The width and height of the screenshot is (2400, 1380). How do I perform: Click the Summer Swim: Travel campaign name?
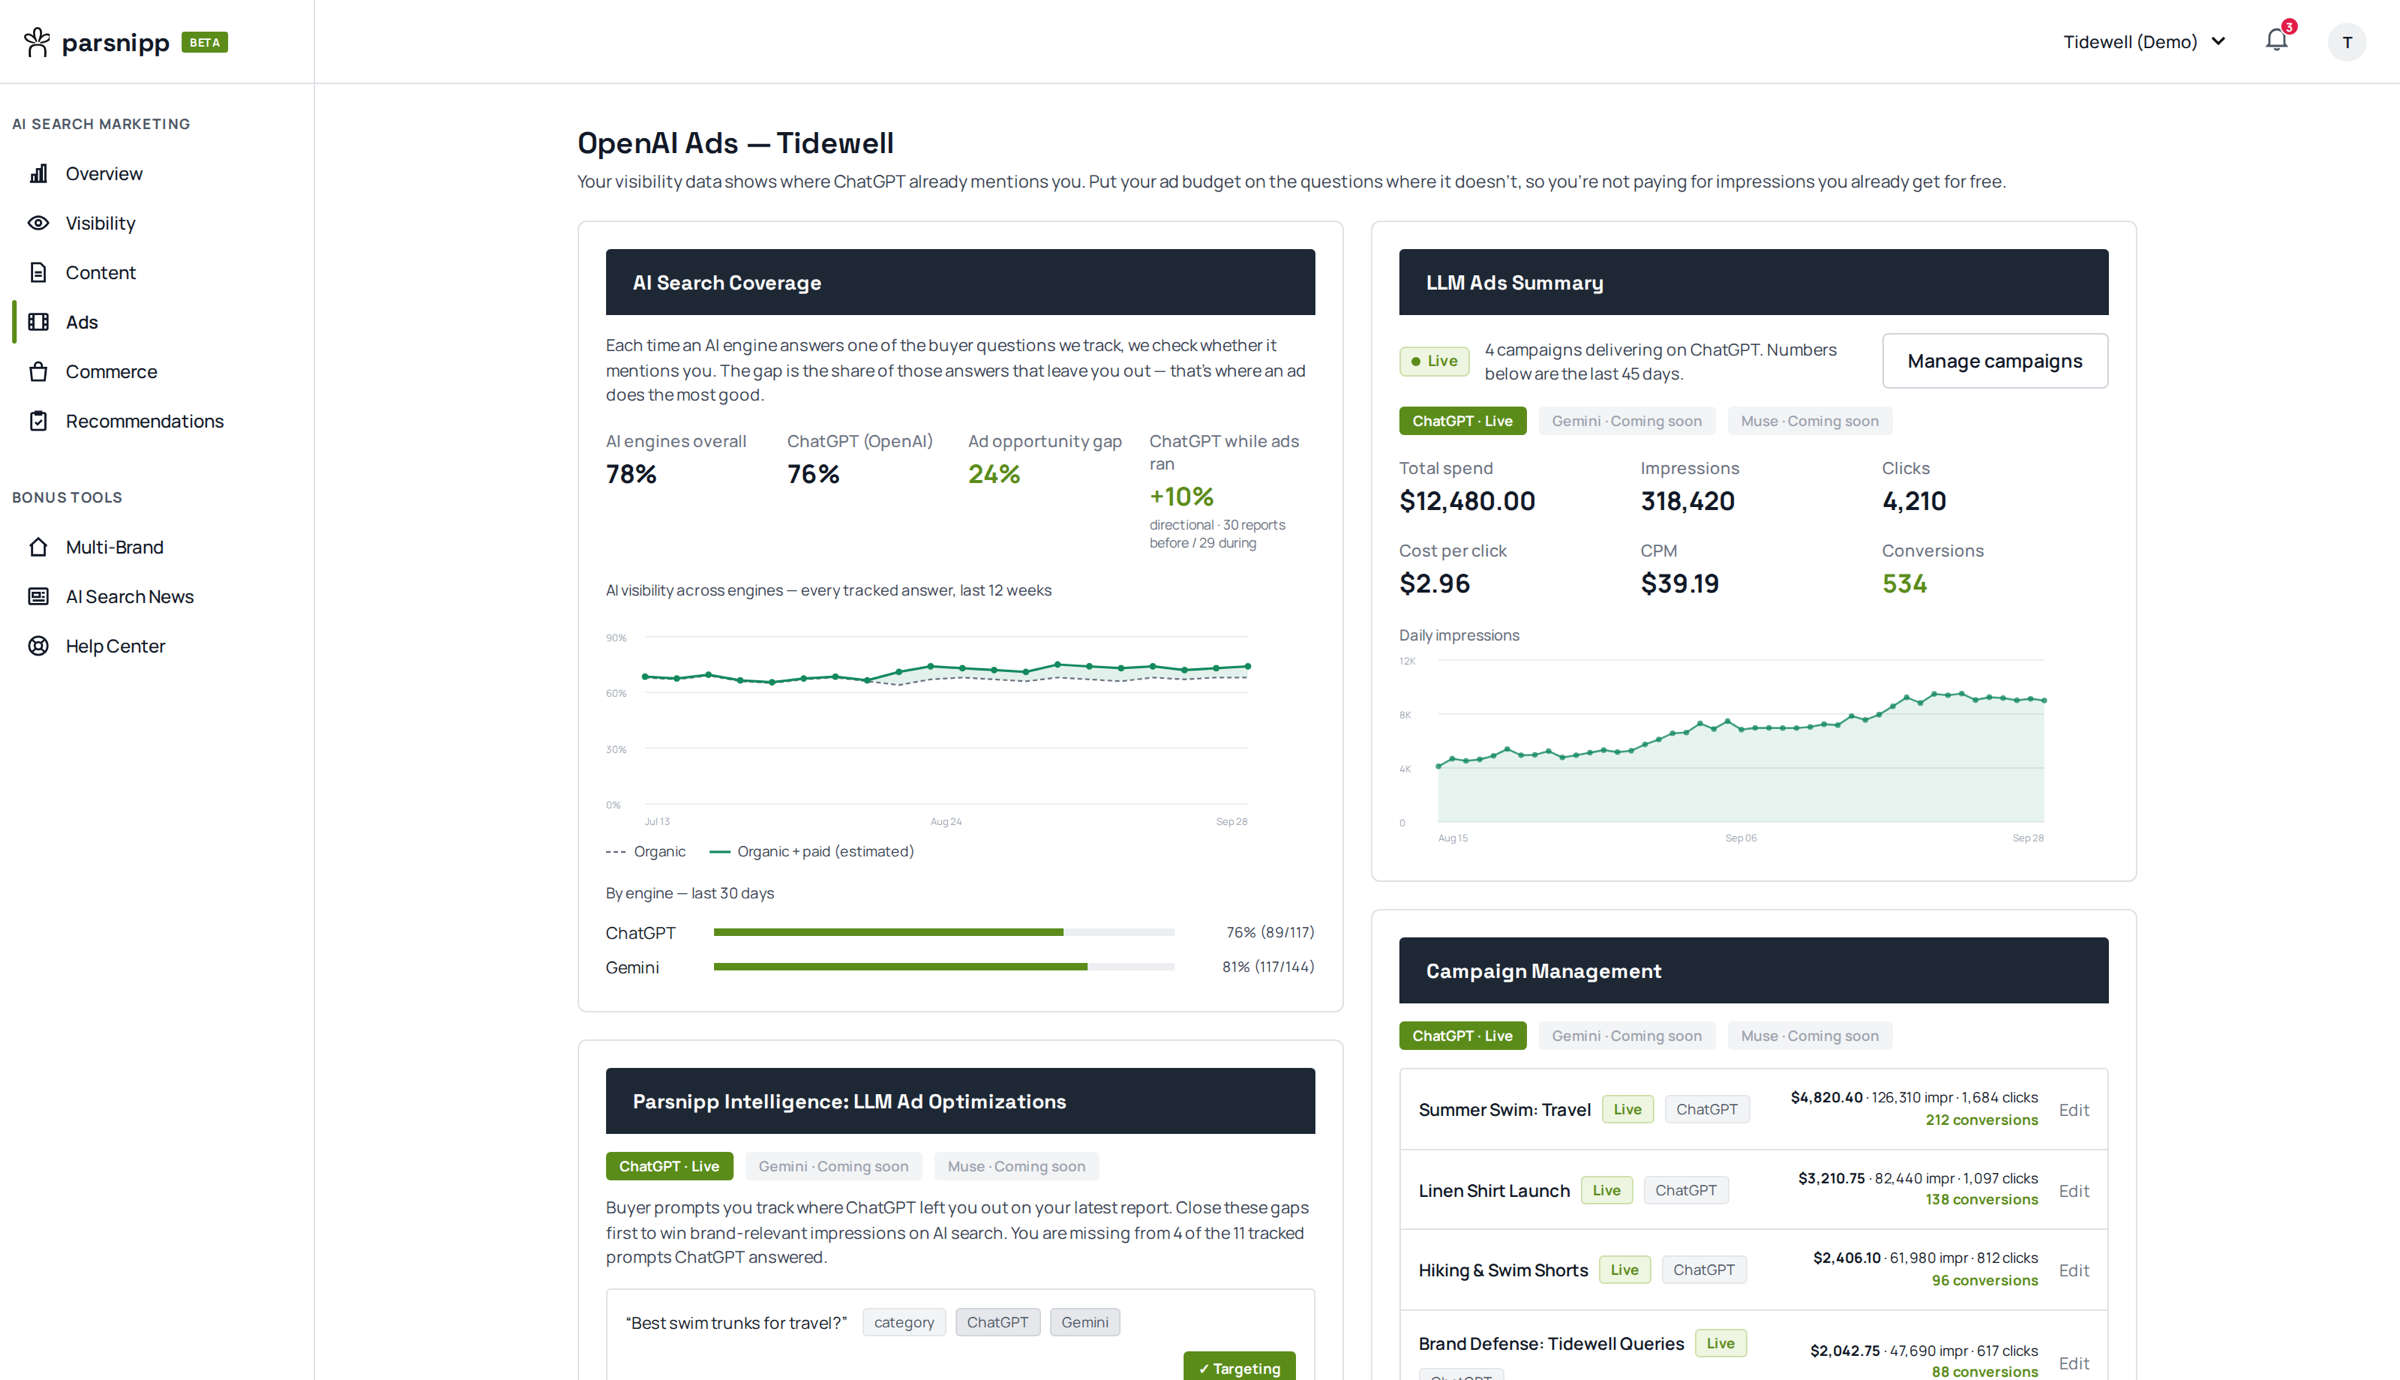coord(1504,1110)
